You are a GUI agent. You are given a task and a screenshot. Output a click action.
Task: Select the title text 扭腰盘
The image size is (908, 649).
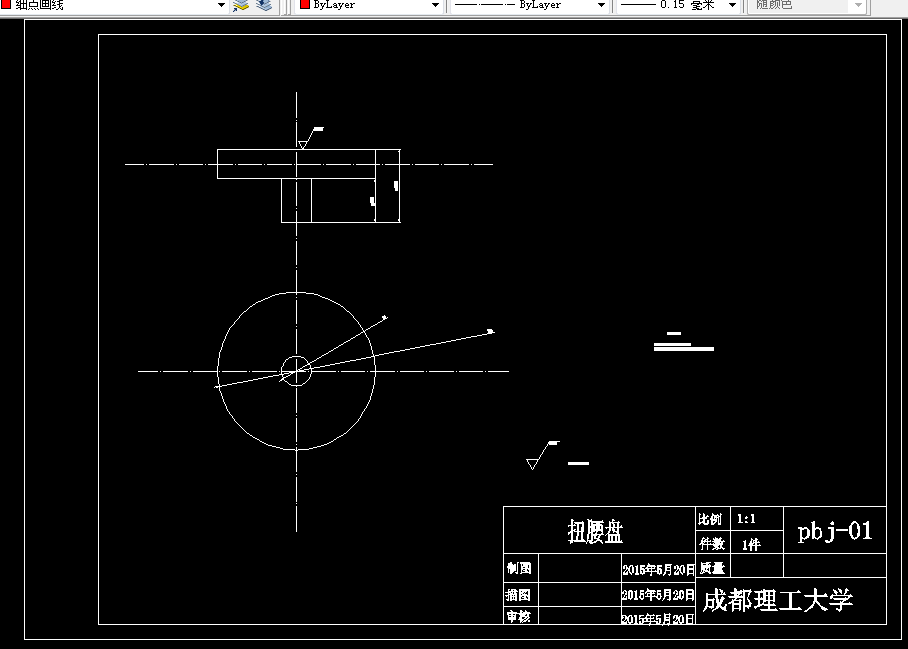pyautogui.click(x=595, y=531)
